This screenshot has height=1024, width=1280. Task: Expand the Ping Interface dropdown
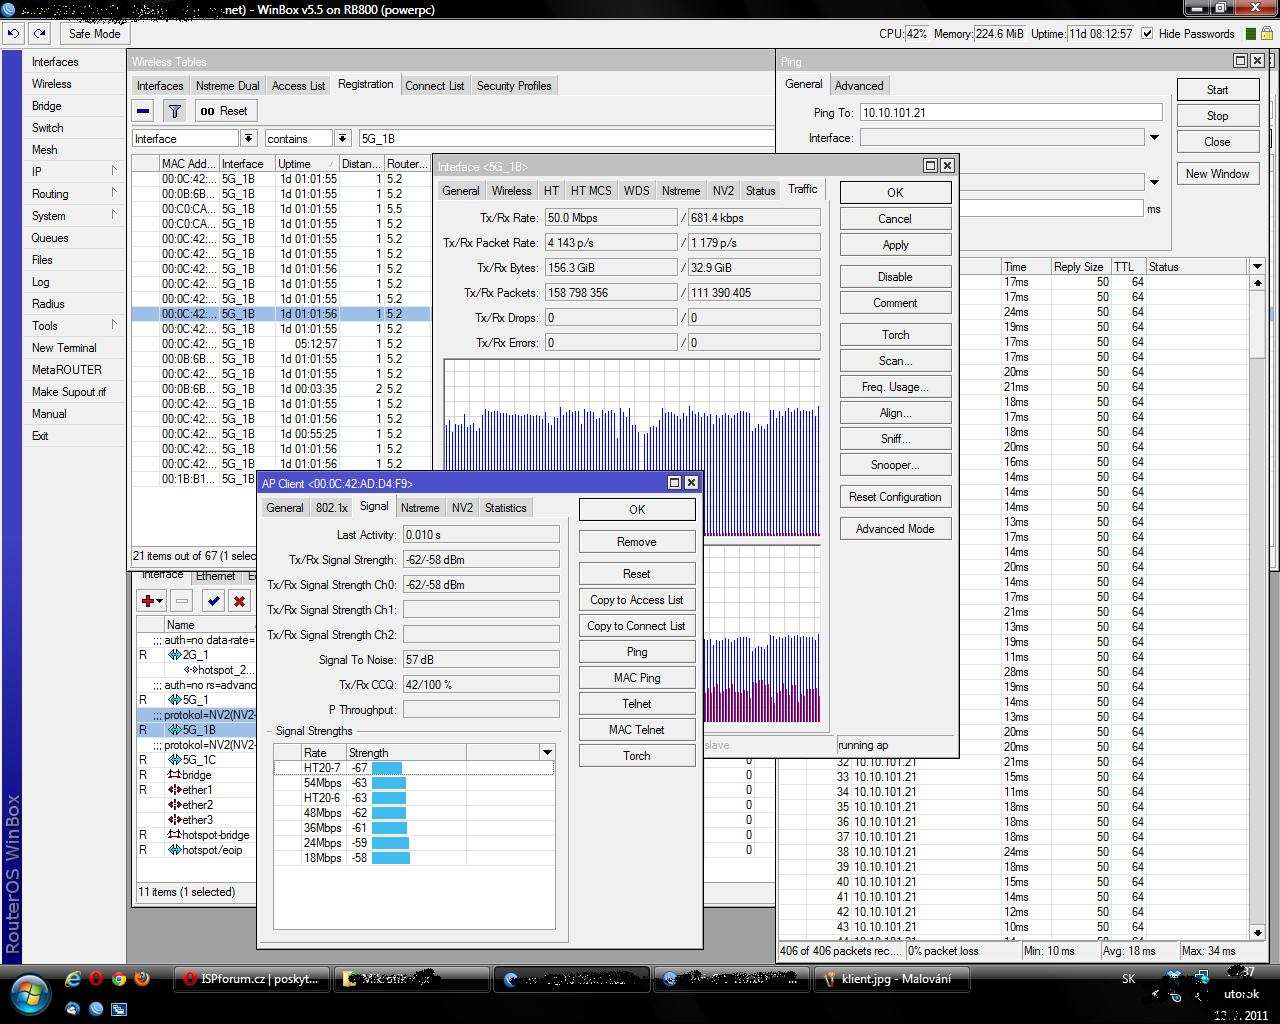pyautogui.click(x=1154, y=138)
